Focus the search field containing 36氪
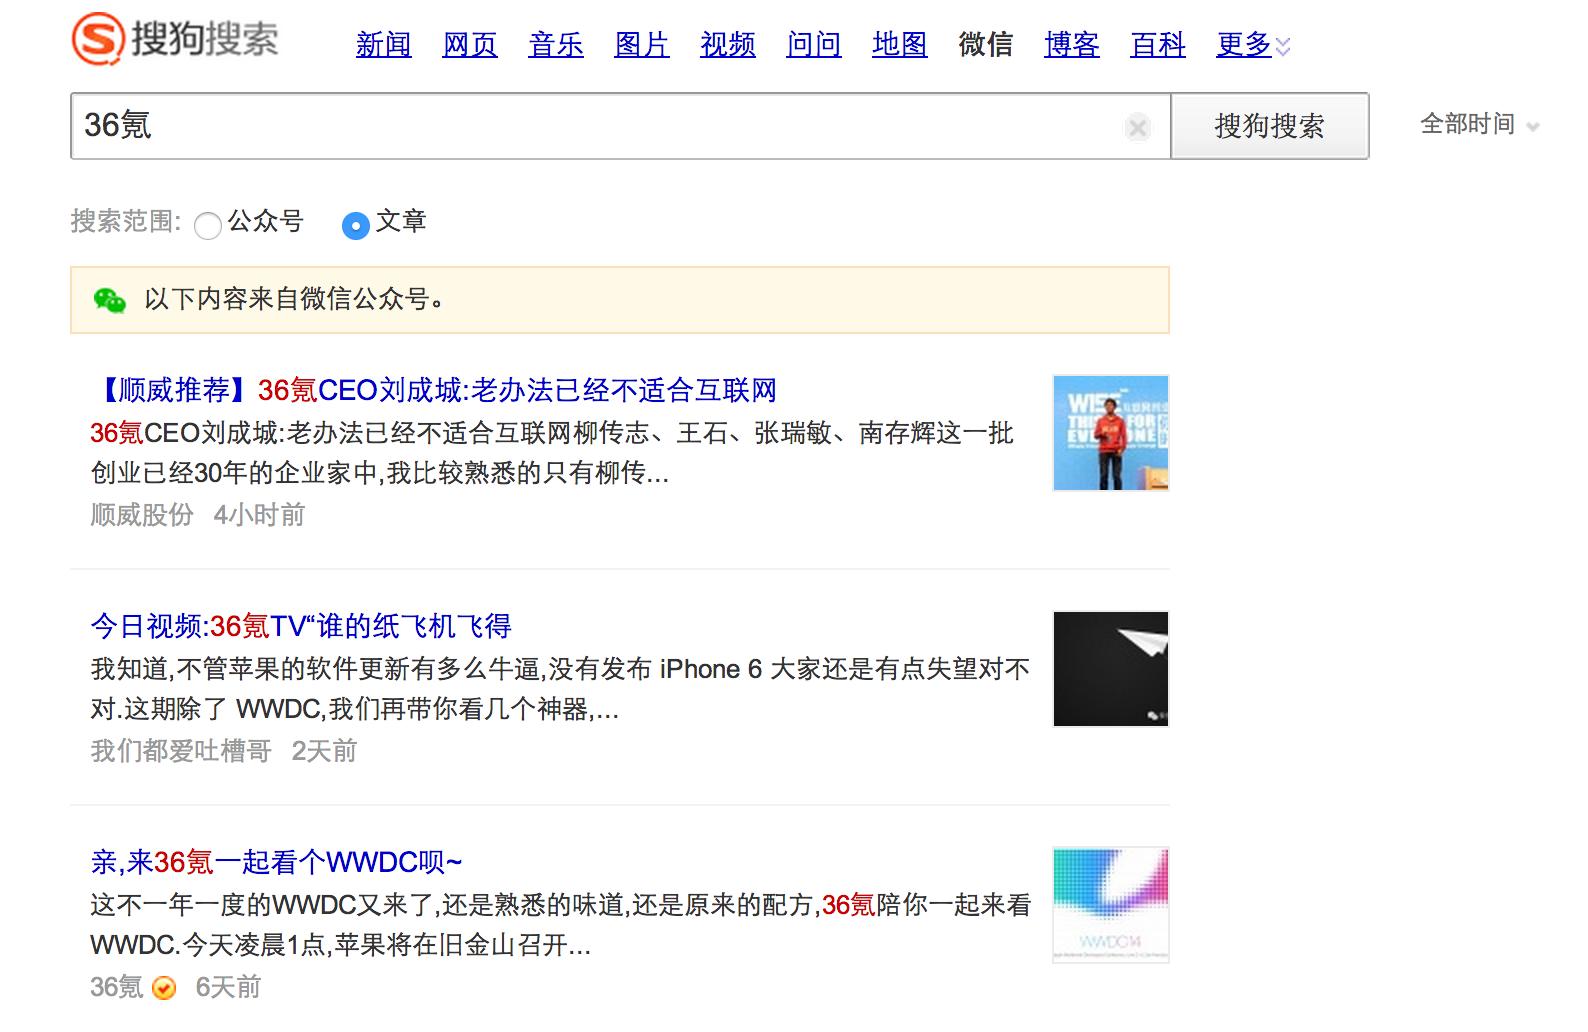Screen dimensions: 1588x1032 (620, 126)
